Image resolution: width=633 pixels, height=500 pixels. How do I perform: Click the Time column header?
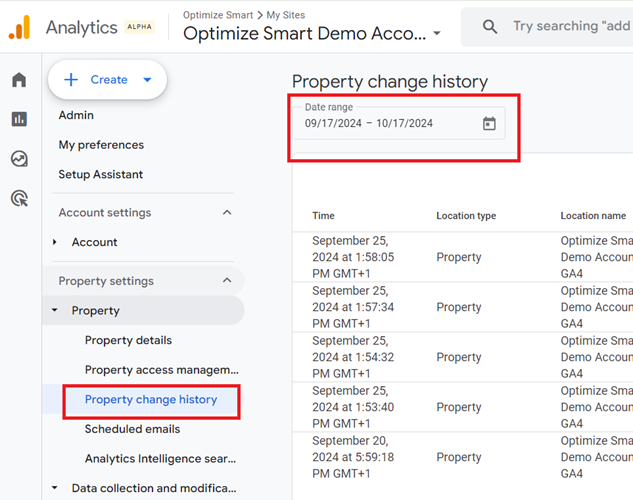tap(323, 216)
